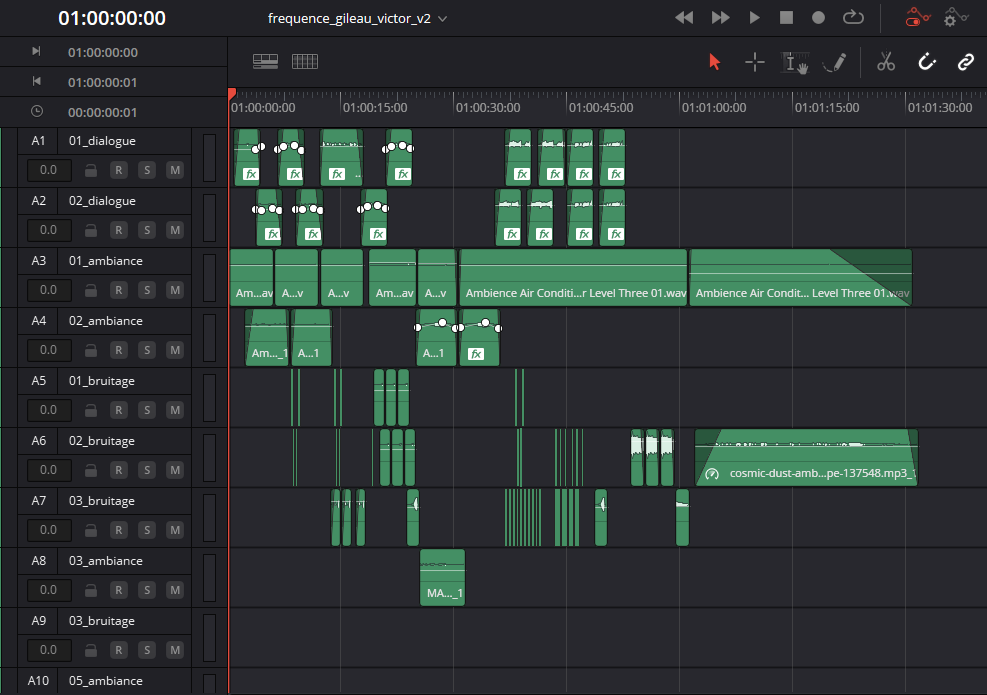Click volume field of track A2
This screenshot has width=987, height=695.
click(49, 230)
